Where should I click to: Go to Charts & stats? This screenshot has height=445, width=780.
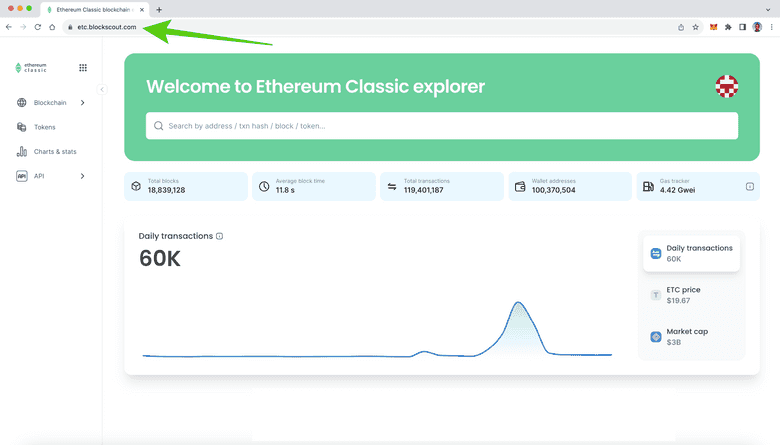[54, 152]
